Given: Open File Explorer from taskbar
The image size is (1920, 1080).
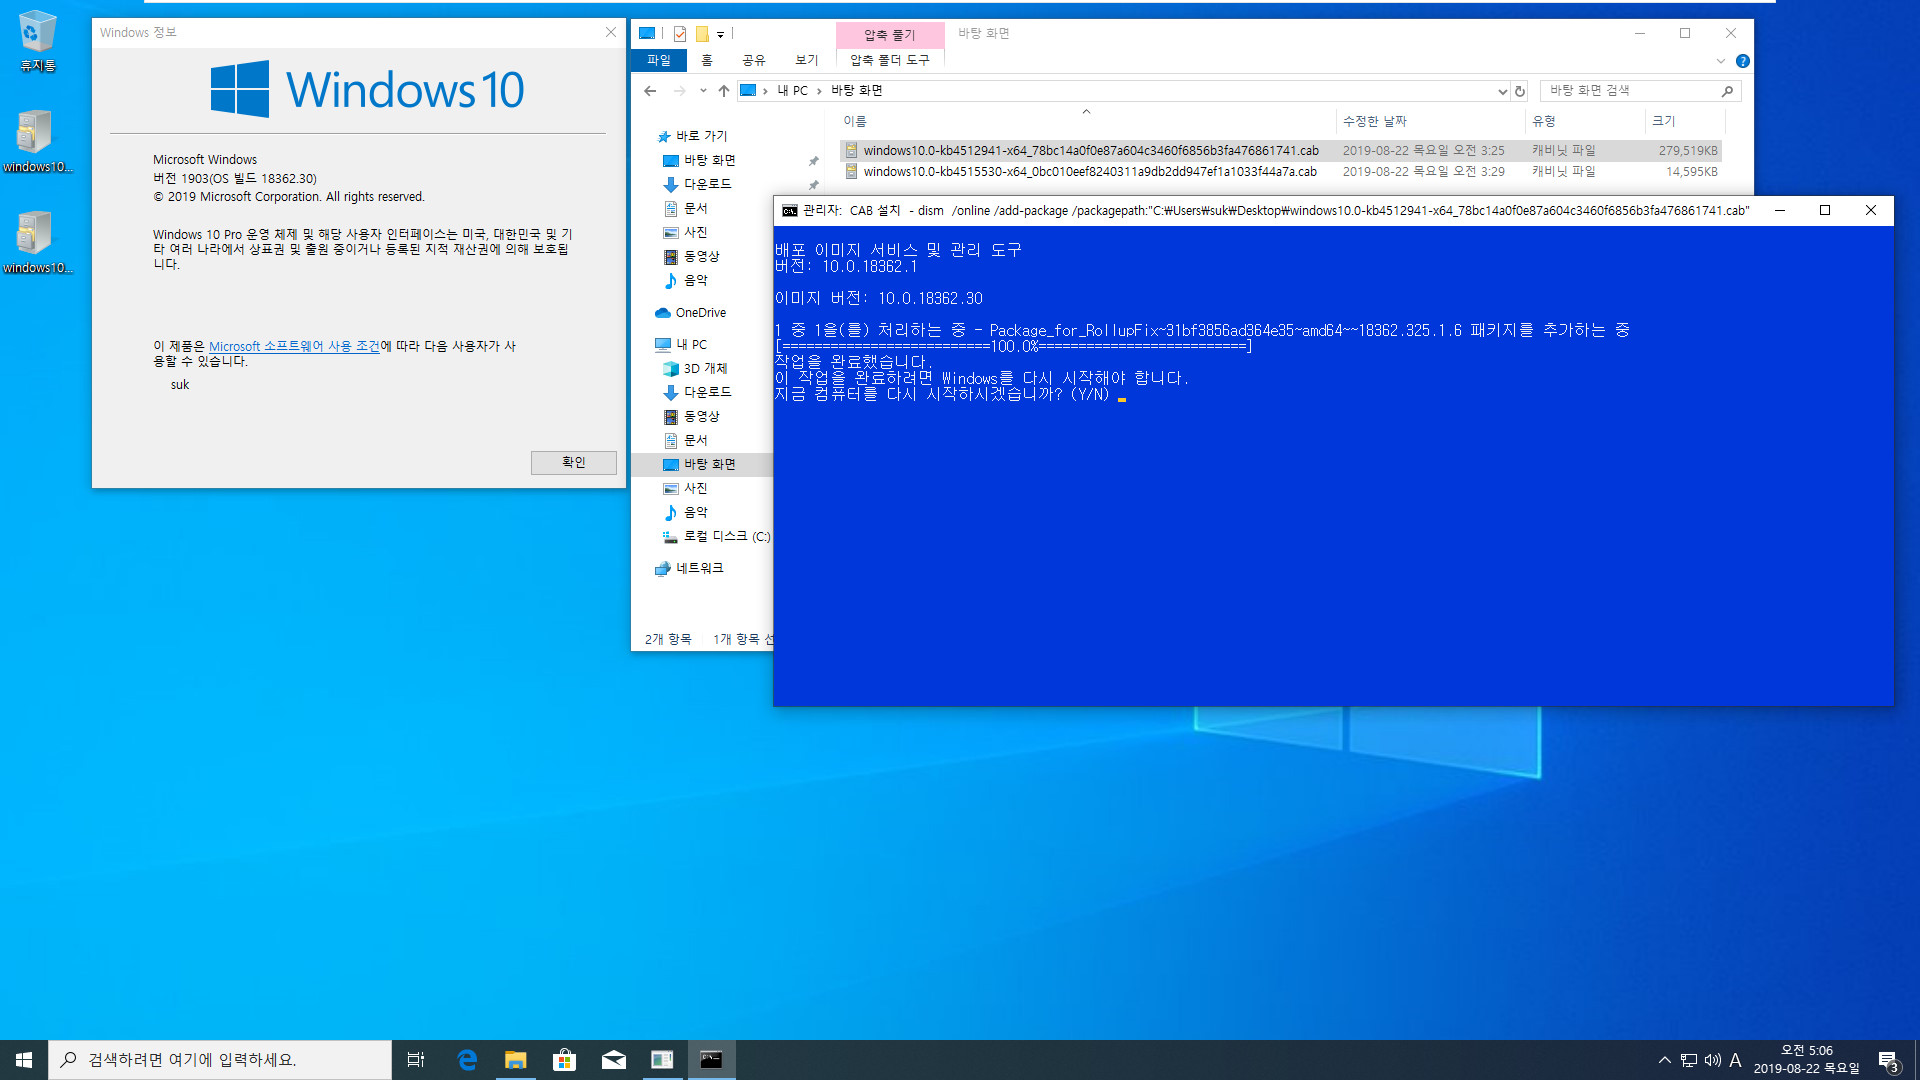Looking at the screenshot, I should pos(515,1060).
